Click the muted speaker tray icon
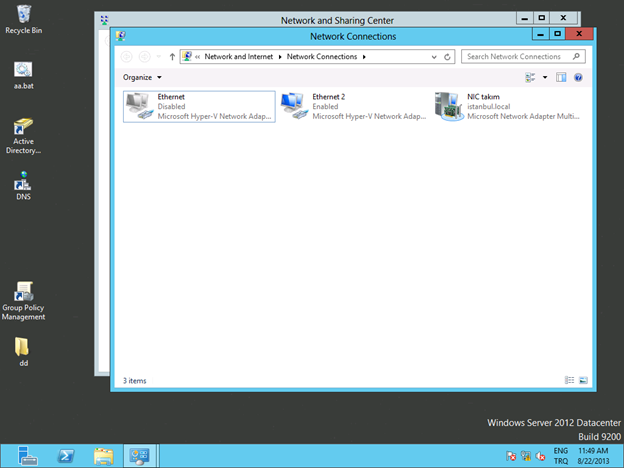This screenshot has height=468, width=624. pyautogui.click(x=540, y=456)
